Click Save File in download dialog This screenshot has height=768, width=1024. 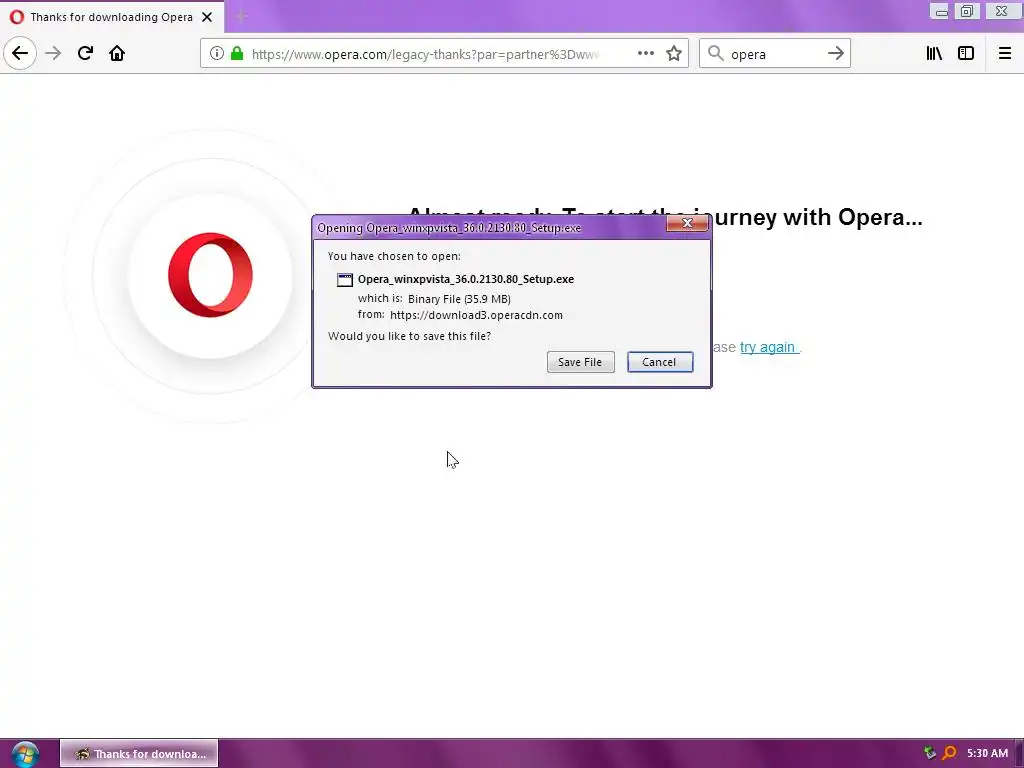(x=581, y=362)
